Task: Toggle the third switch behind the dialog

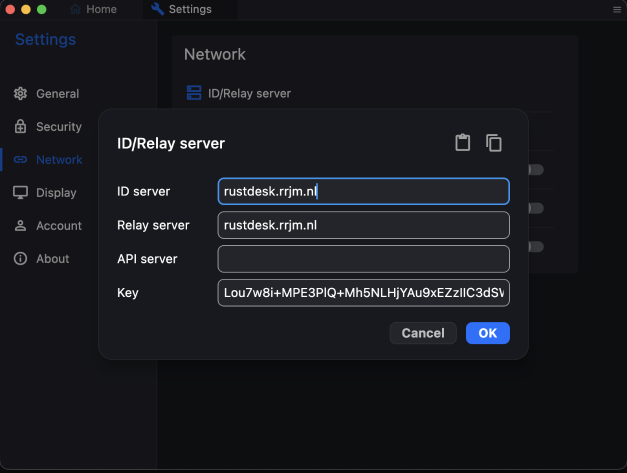Action: (x=536, y=246)
